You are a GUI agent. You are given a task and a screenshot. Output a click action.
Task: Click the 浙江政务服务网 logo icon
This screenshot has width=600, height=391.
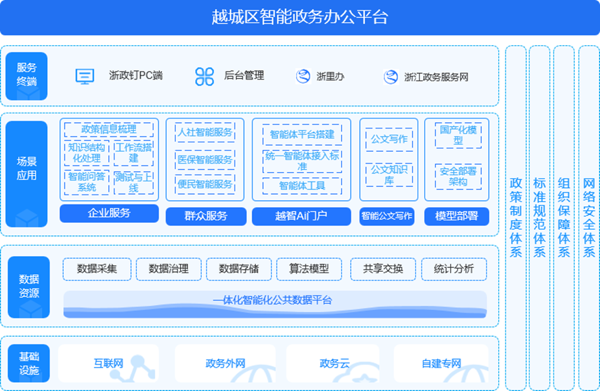point(391,77)
